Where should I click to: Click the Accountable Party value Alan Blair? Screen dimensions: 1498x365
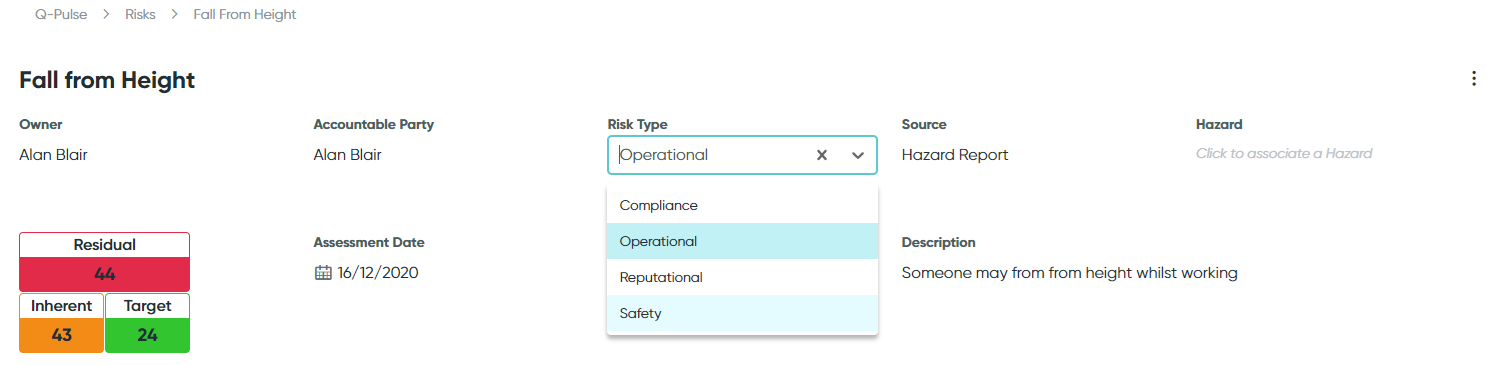[x=348, y=155]
